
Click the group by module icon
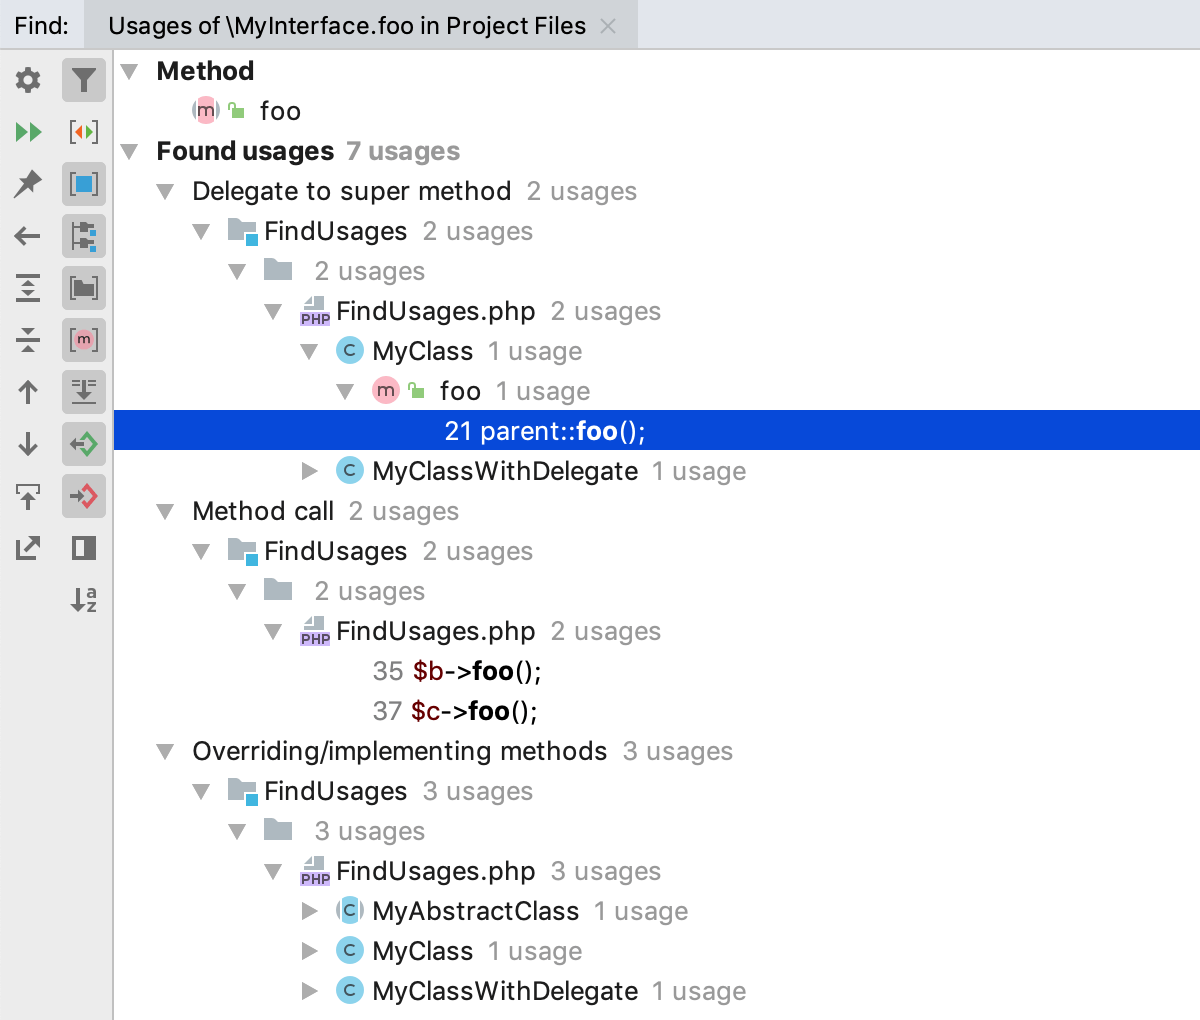click(x=83, y=236)
